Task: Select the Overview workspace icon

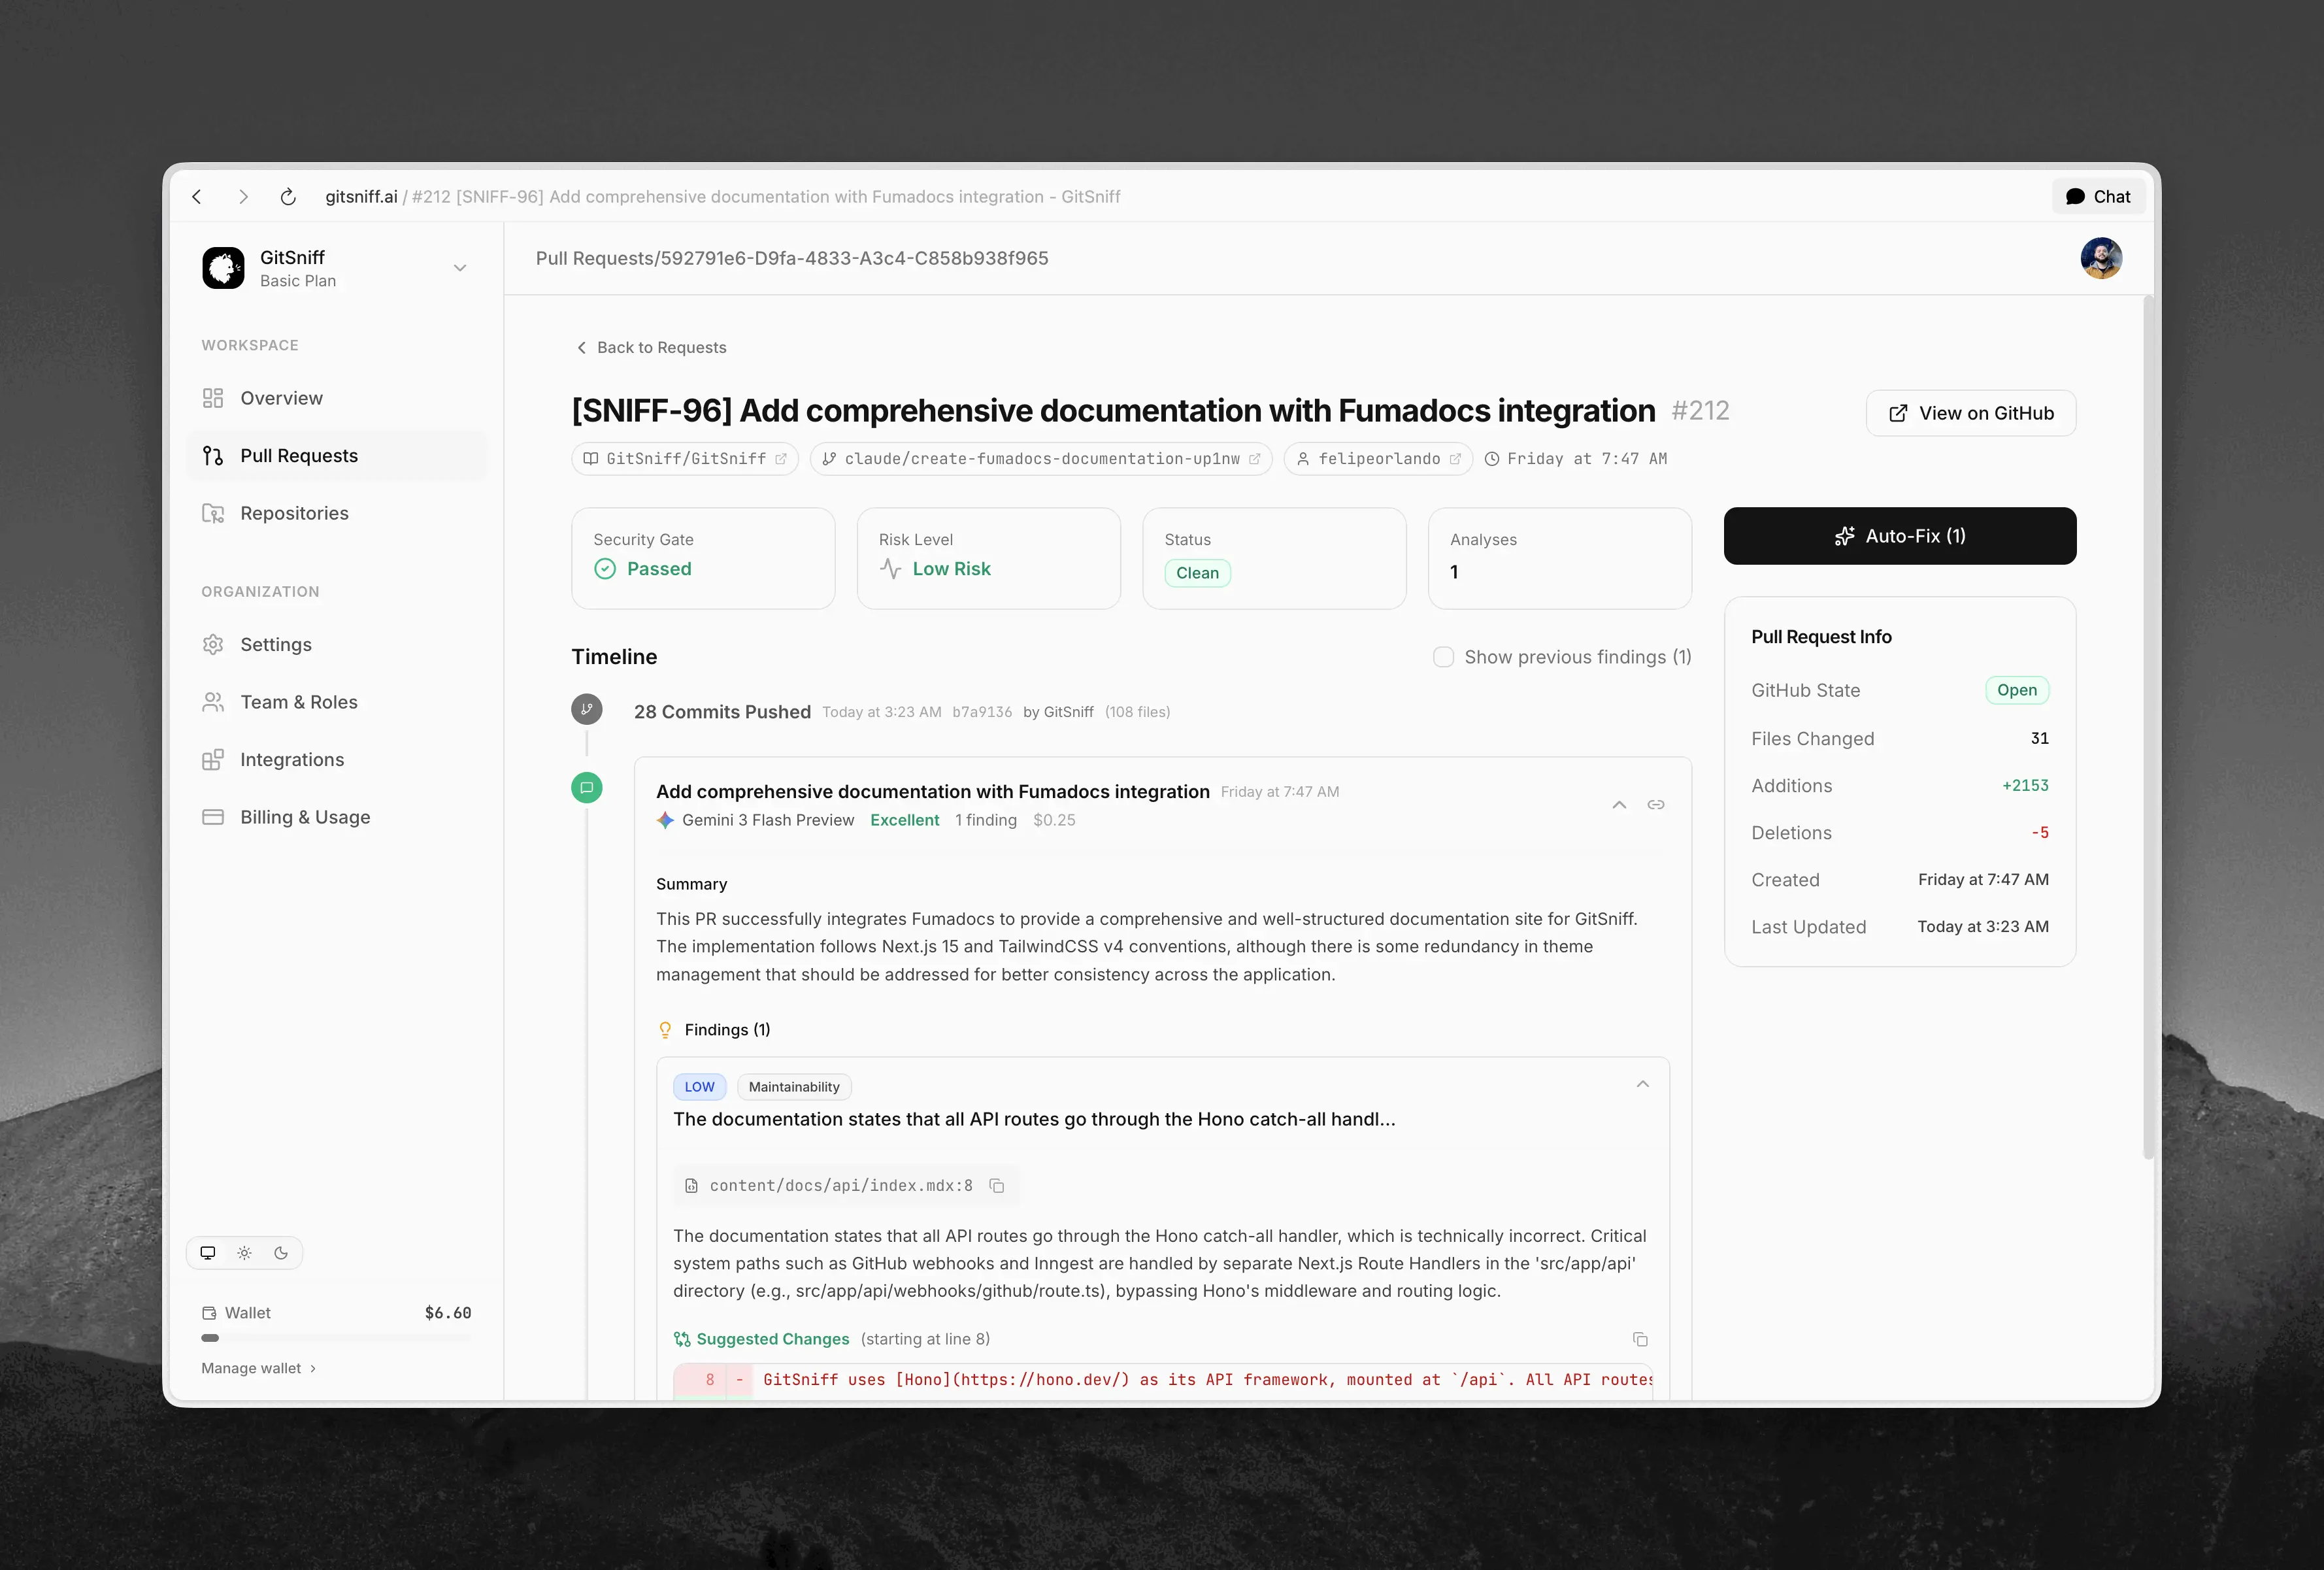Action: (213, 398)
